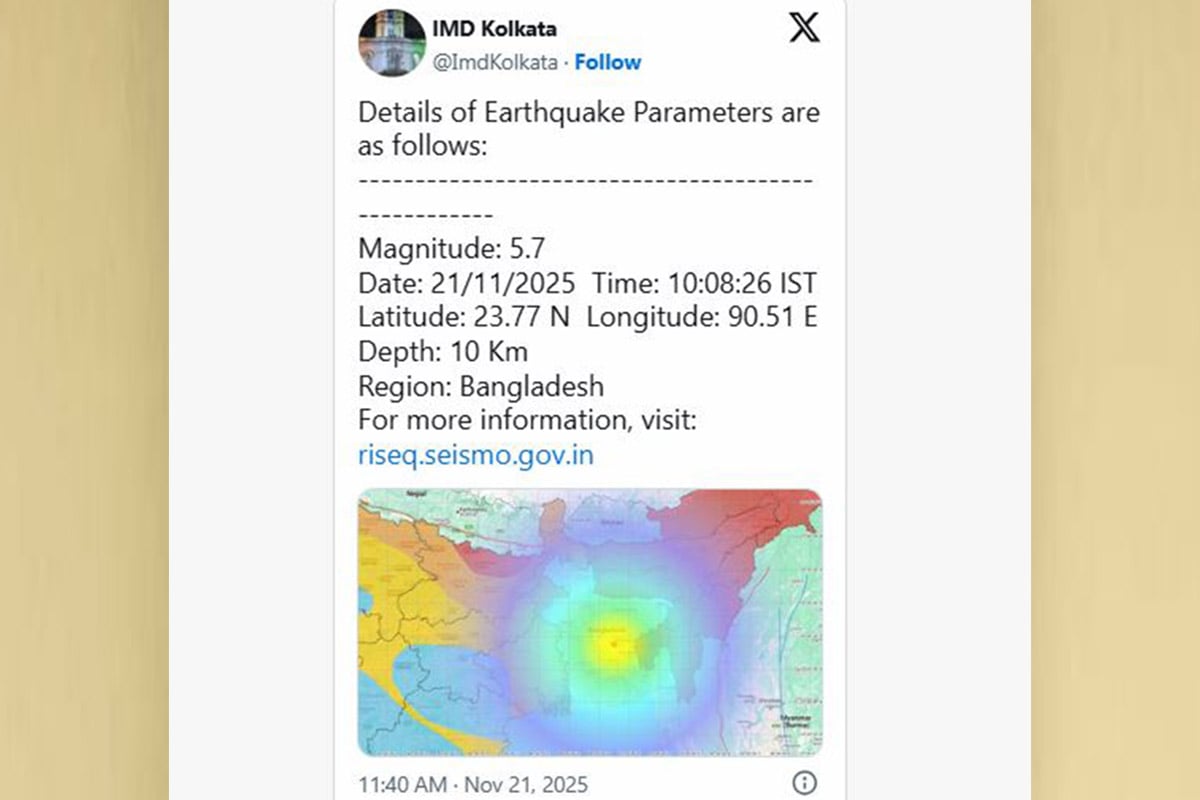Click the IMD Kolkata display name

pyautogui.click(x=495, y=28)
